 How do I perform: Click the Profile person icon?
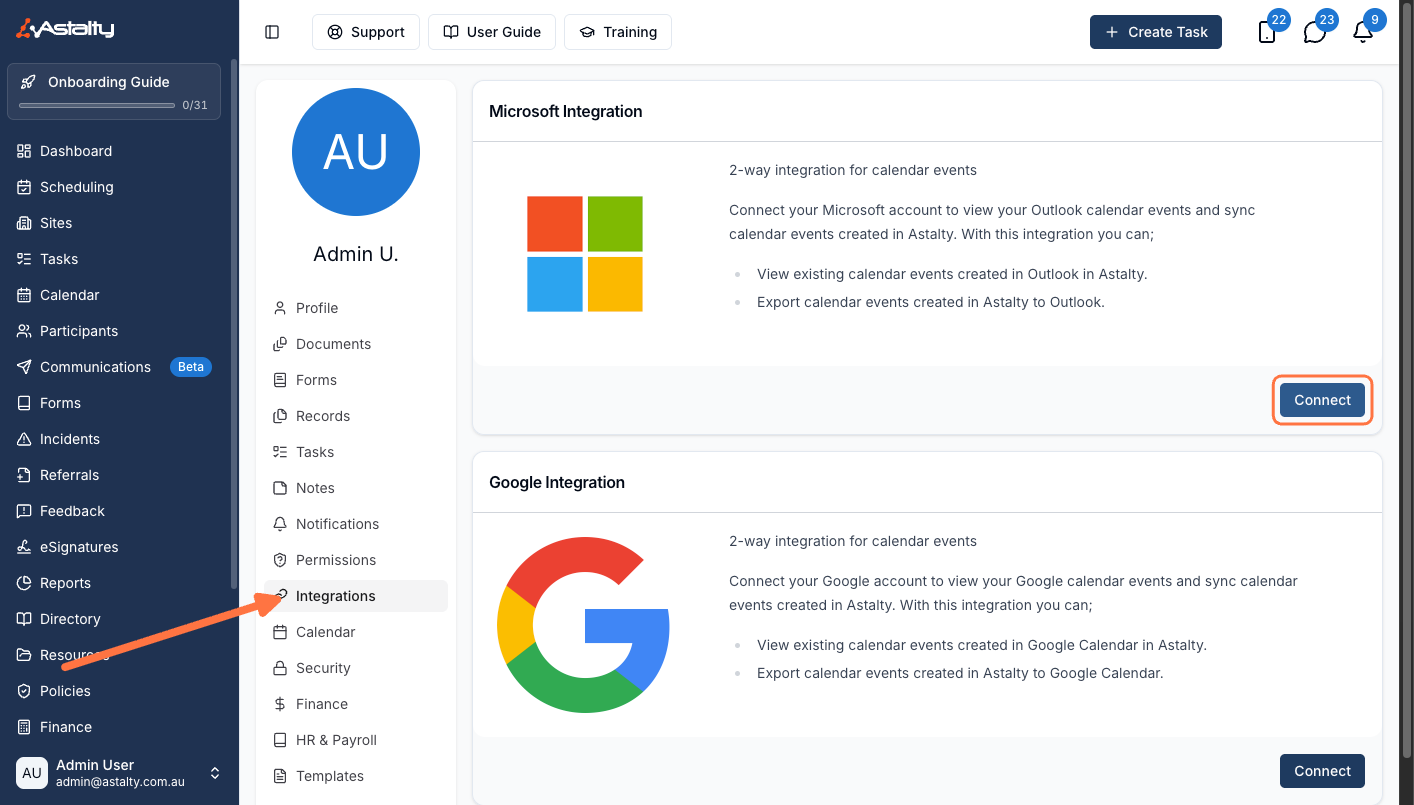[280, 308]
